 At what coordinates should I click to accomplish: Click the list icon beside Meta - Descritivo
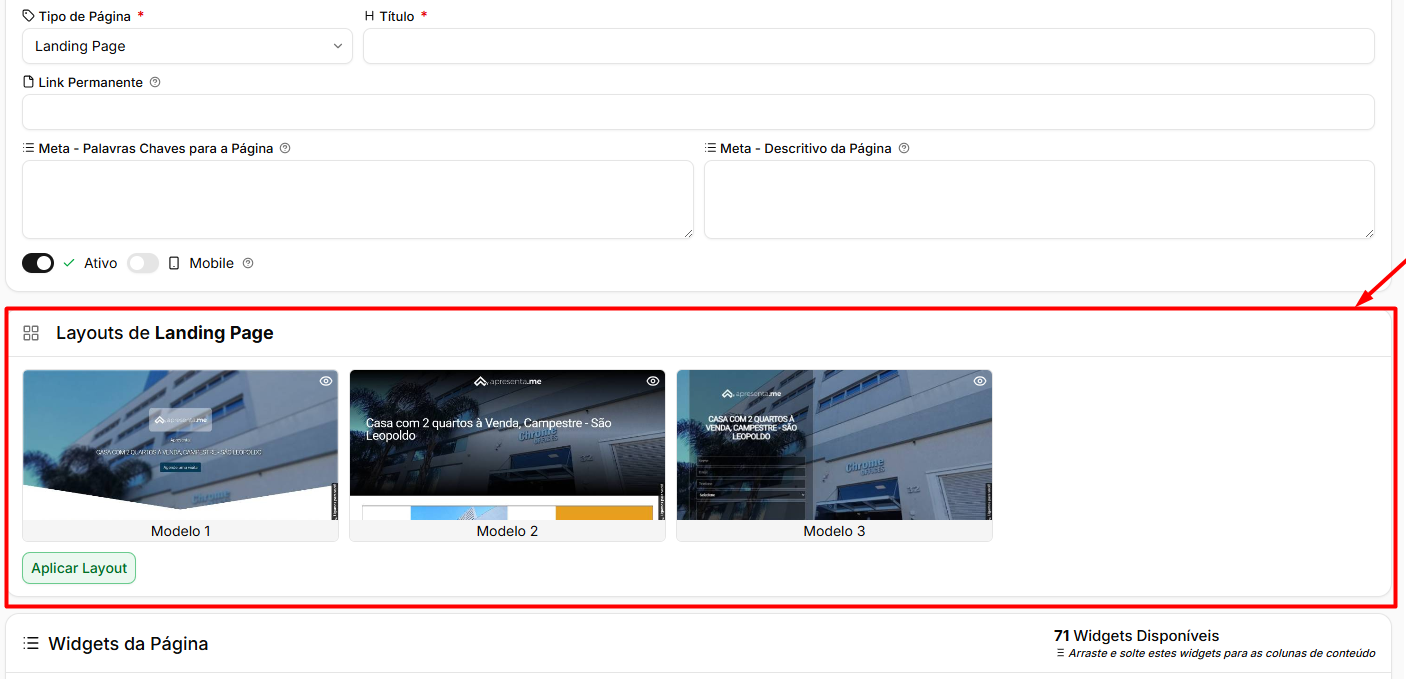(x=710, y=148)
